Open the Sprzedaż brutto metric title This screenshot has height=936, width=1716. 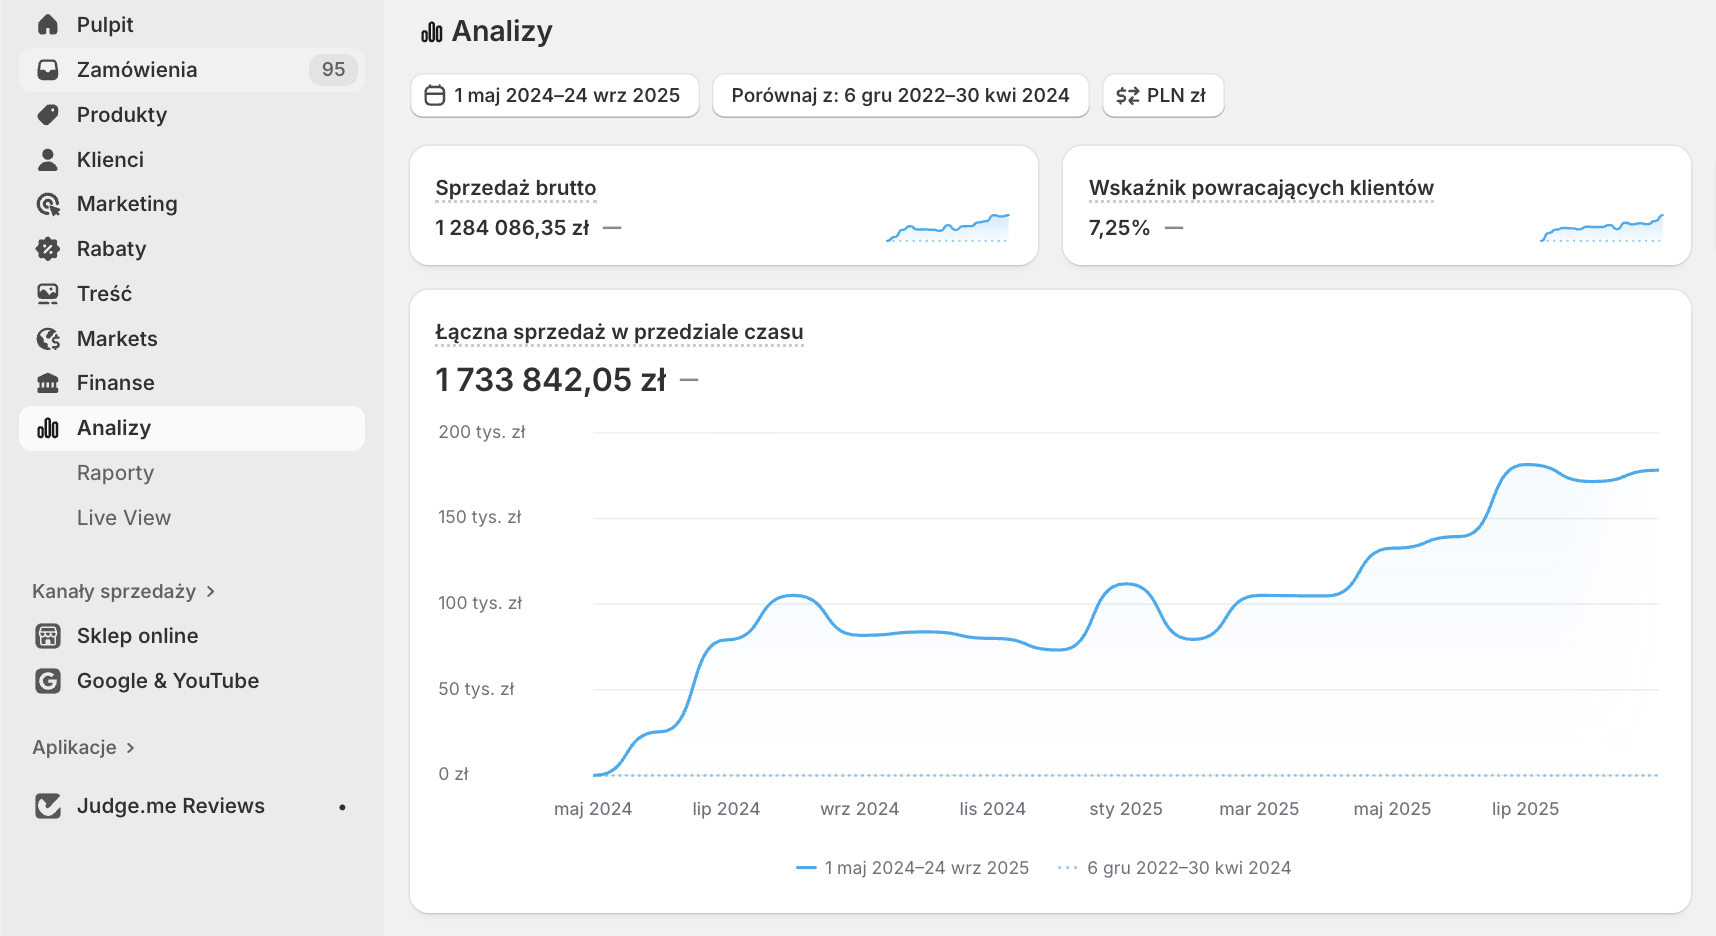click(516, 188)
